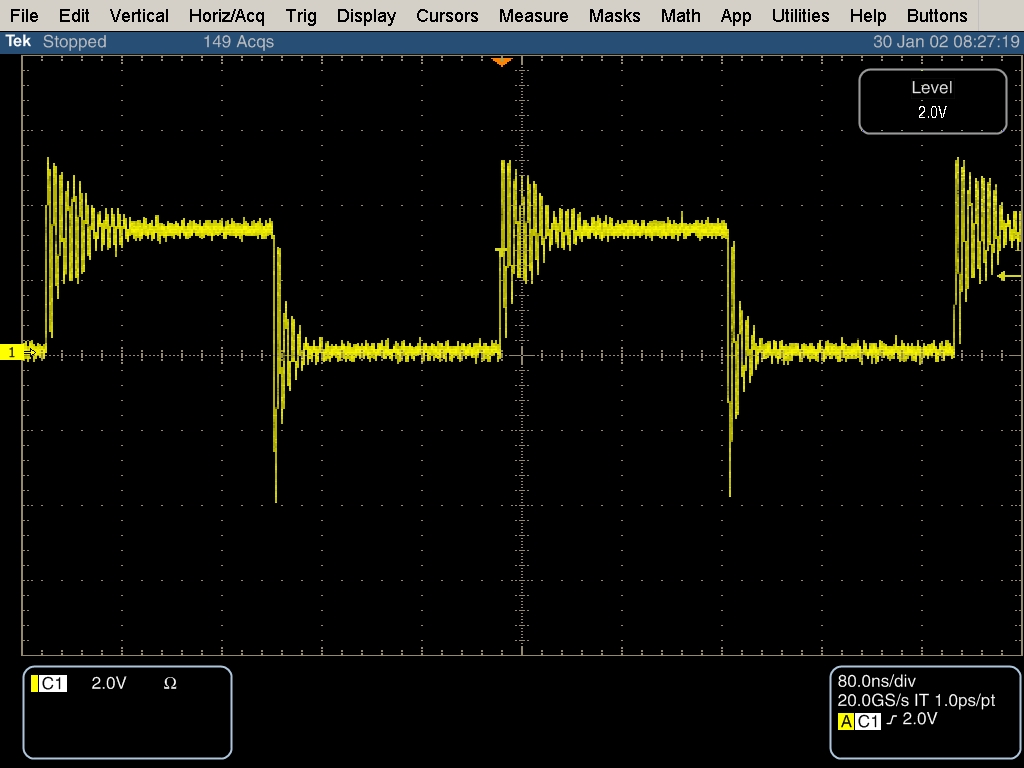Open the Help menu
The height and width of the screenshot is (768, 1024).
click(x=868, y=16)
